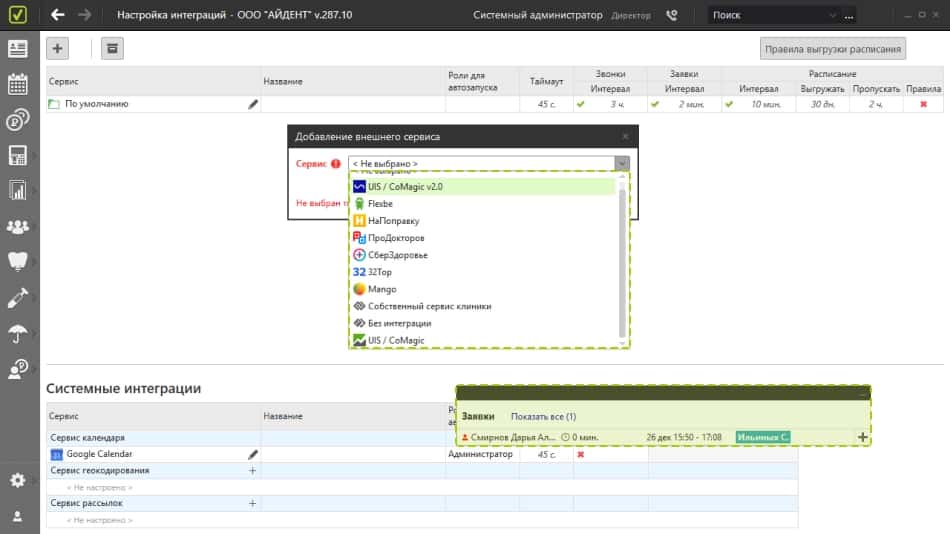Viewport: 950px width, 534px height.
Task: Open the patients group icon in sidebar
Action: click(x=17, y=227)
